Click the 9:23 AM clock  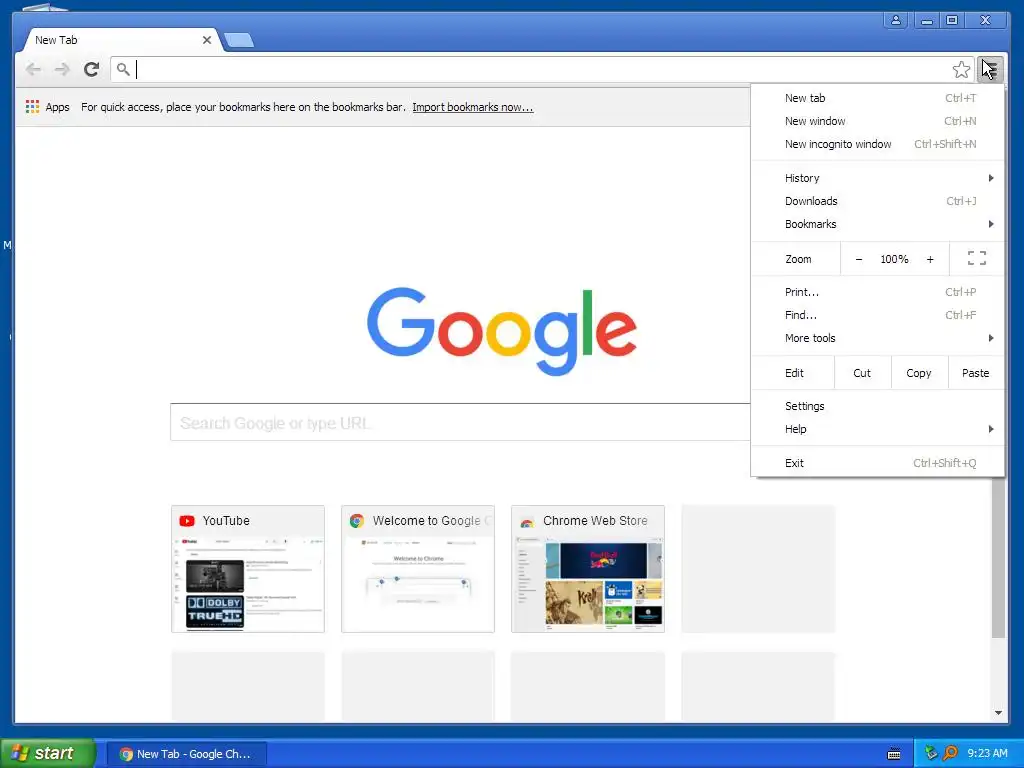[x=987, y=754]
